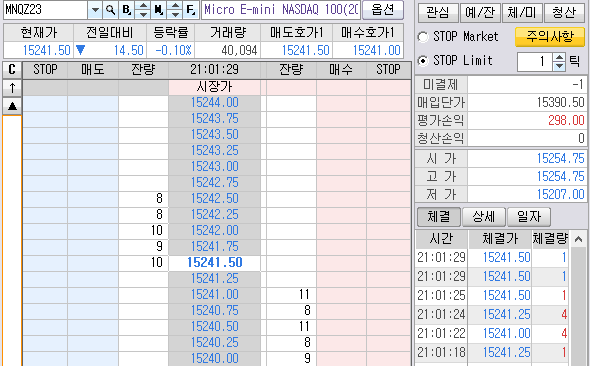Switch to the 관심 tab
590x366 pixels.
coord(438,13)
